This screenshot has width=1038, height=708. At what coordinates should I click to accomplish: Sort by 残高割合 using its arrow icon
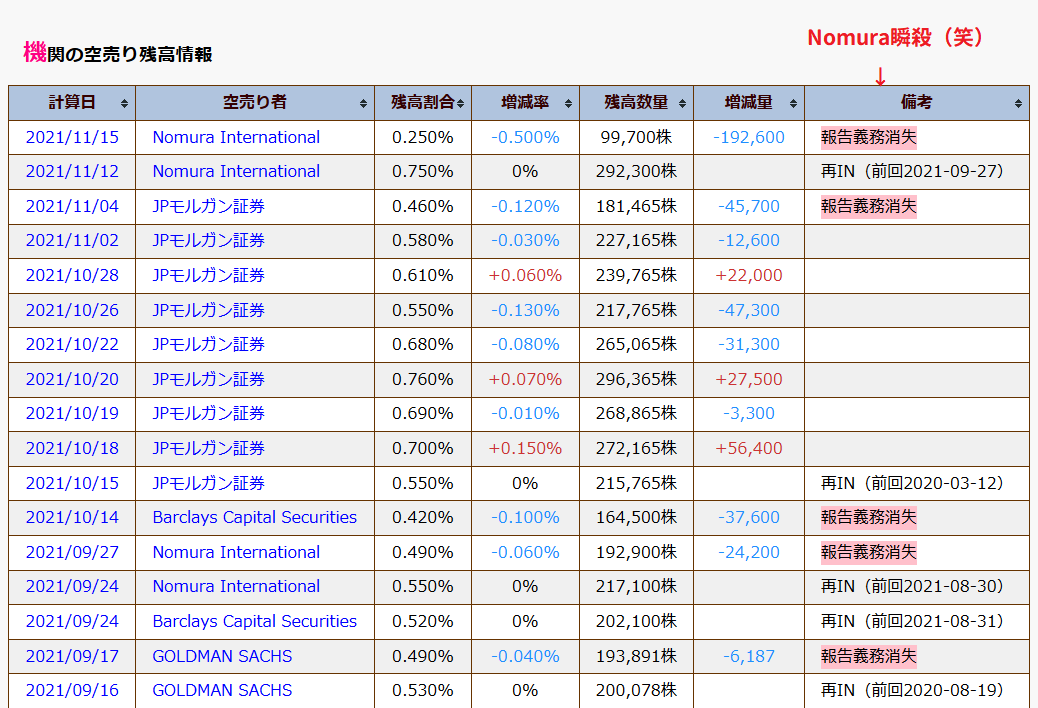click(461, 103)
